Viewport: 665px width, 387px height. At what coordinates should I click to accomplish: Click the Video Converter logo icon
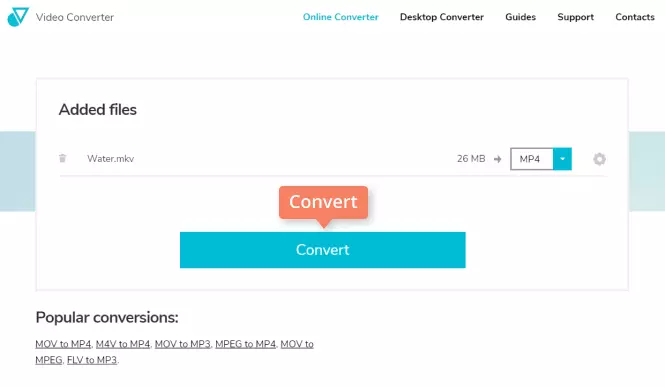(18, 17)
